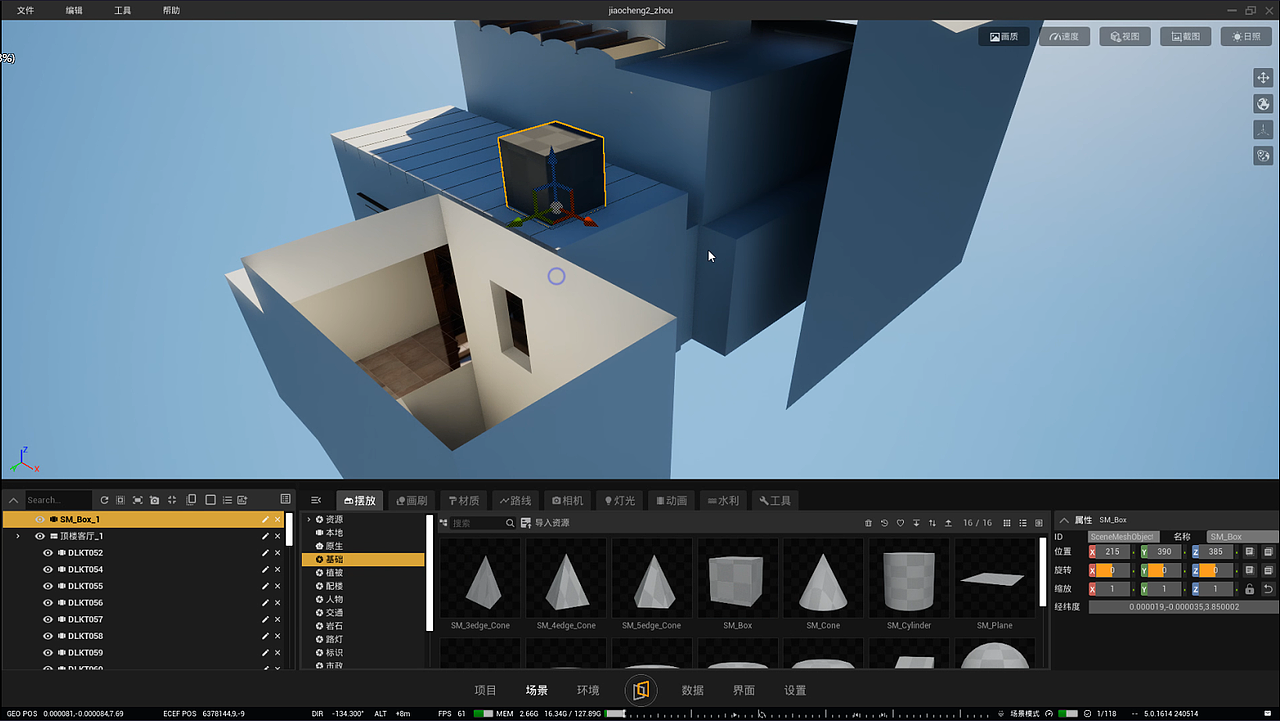Adjust the rotation X slider field
This screenshot has height=721, width=1280.
1113,570
